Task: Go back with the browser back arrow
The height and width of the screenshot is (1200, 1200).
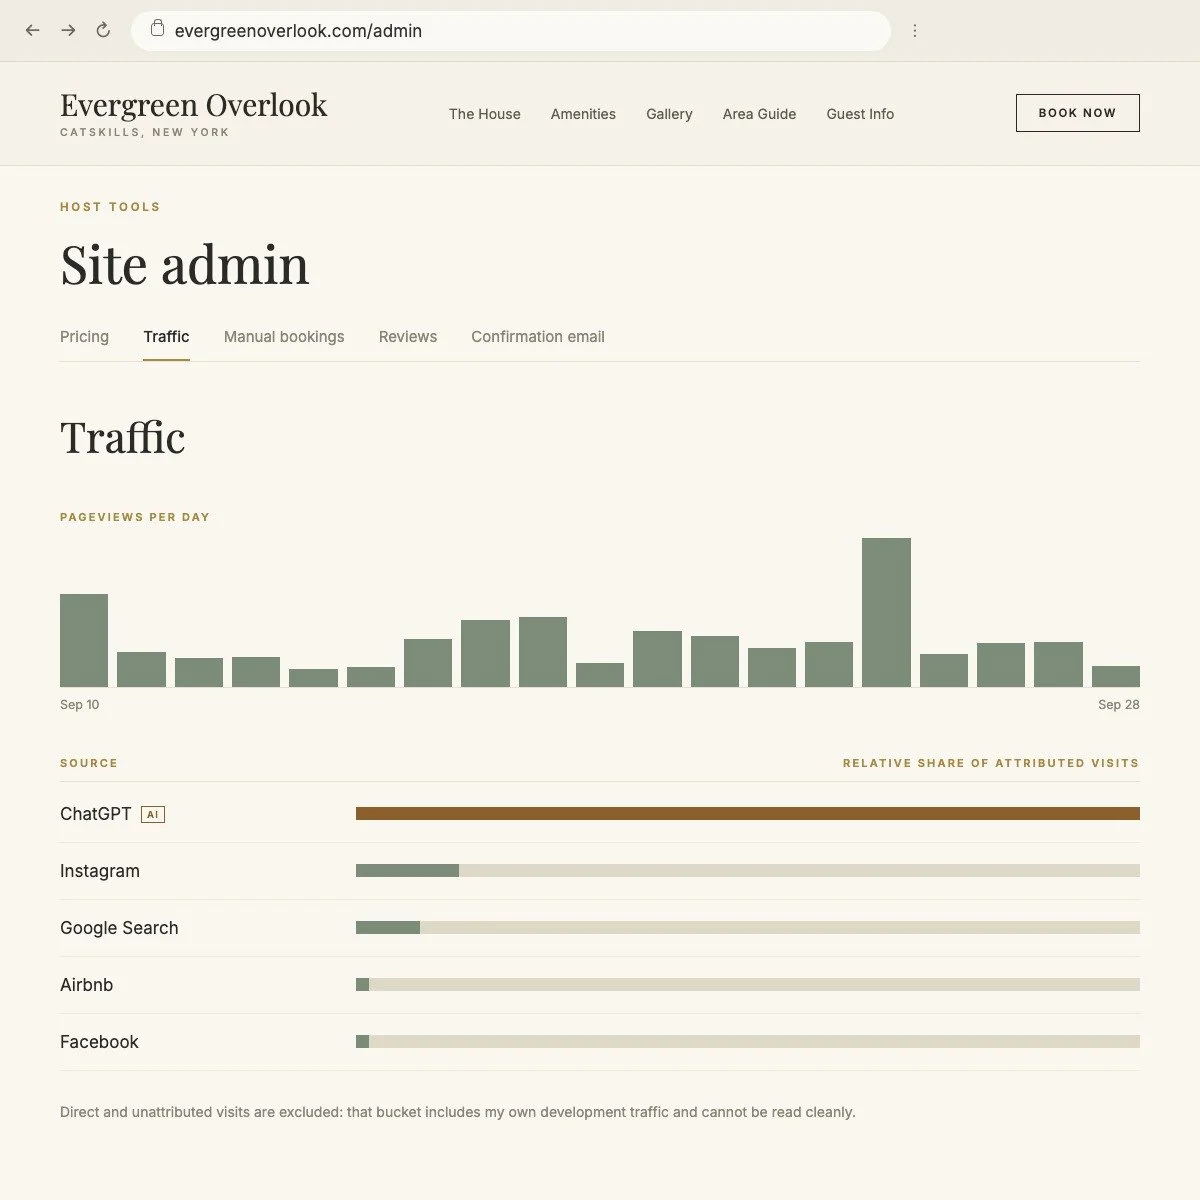Action: (33, 31)
